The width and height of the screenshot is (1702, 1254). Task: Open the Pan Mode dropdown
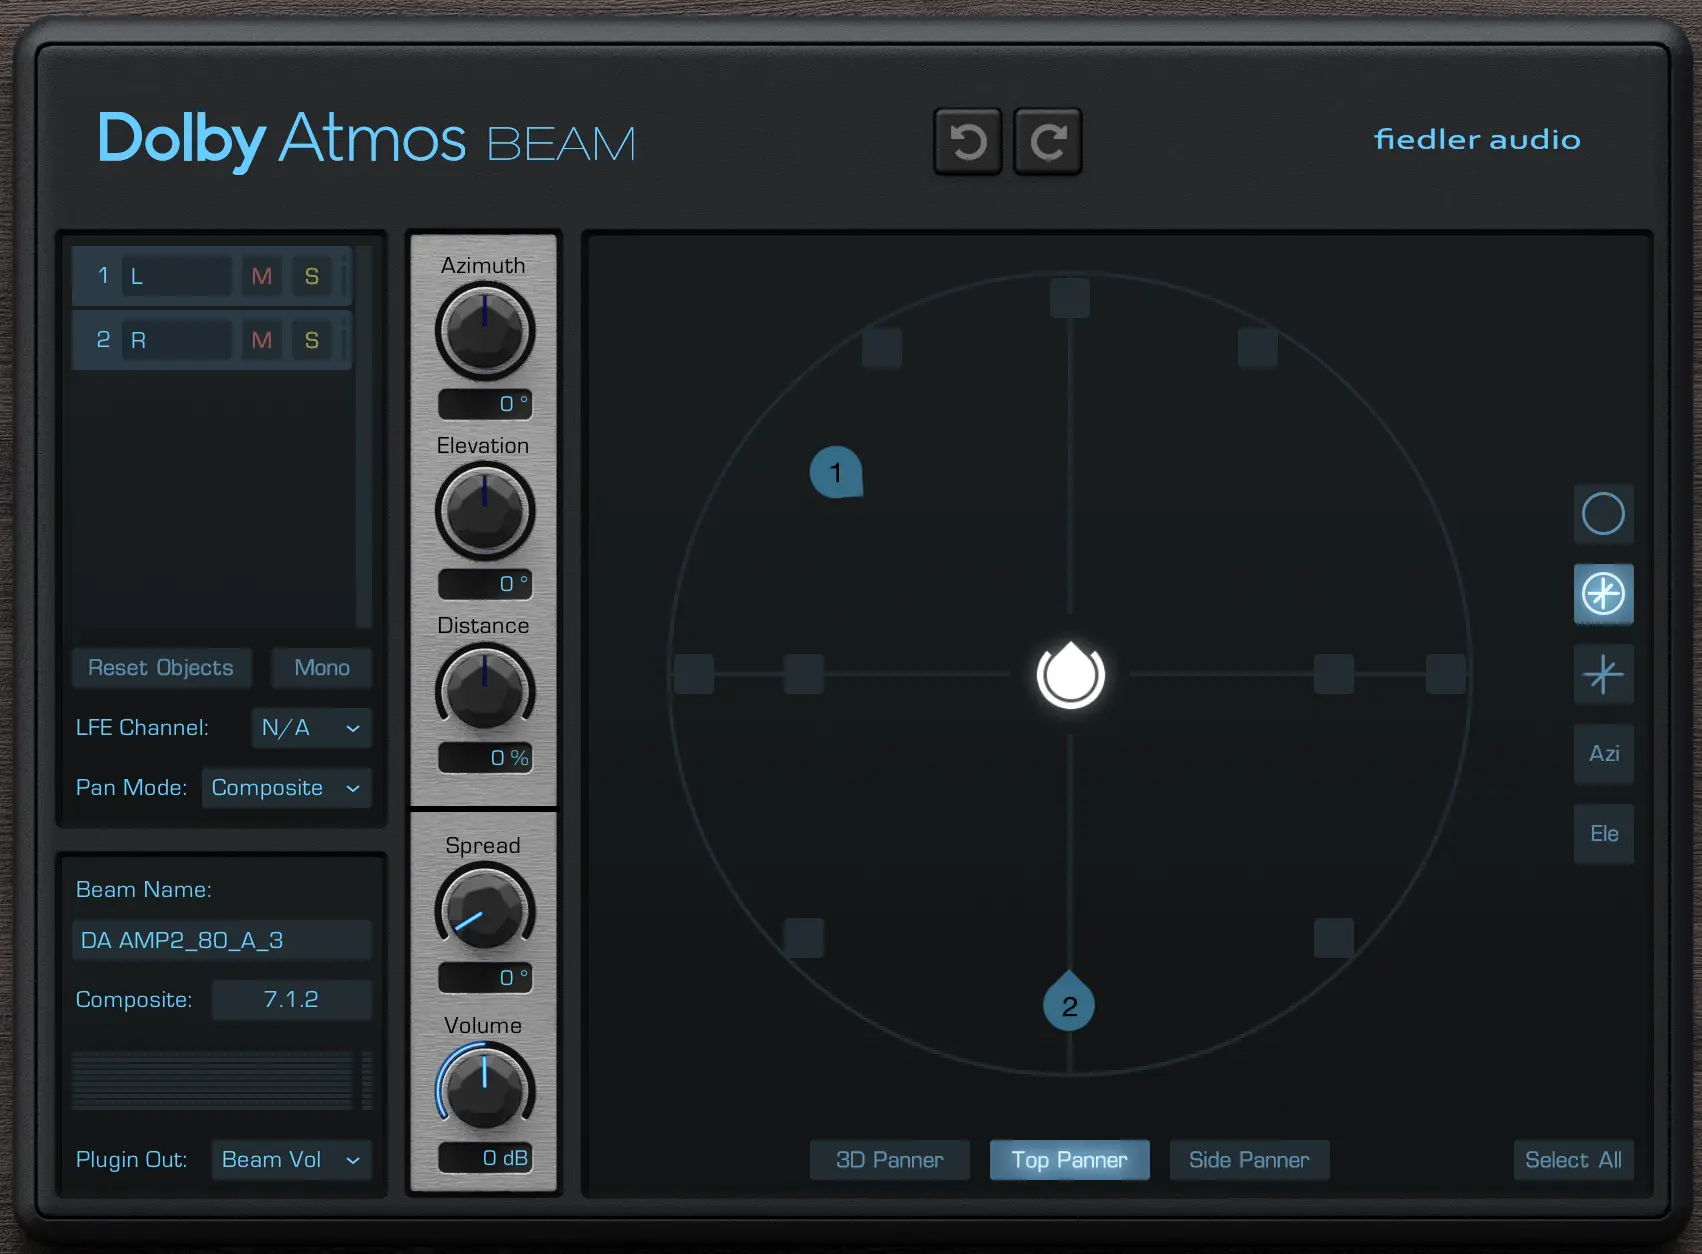(286, 788)
